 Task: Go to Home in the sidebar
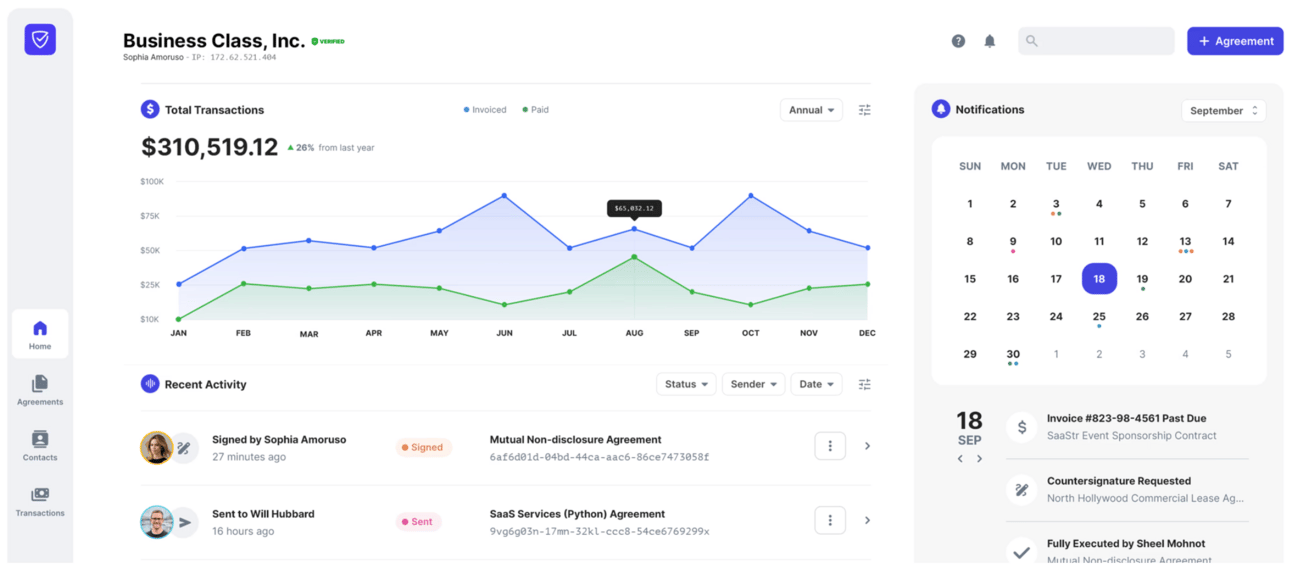[x=40, y=334]
